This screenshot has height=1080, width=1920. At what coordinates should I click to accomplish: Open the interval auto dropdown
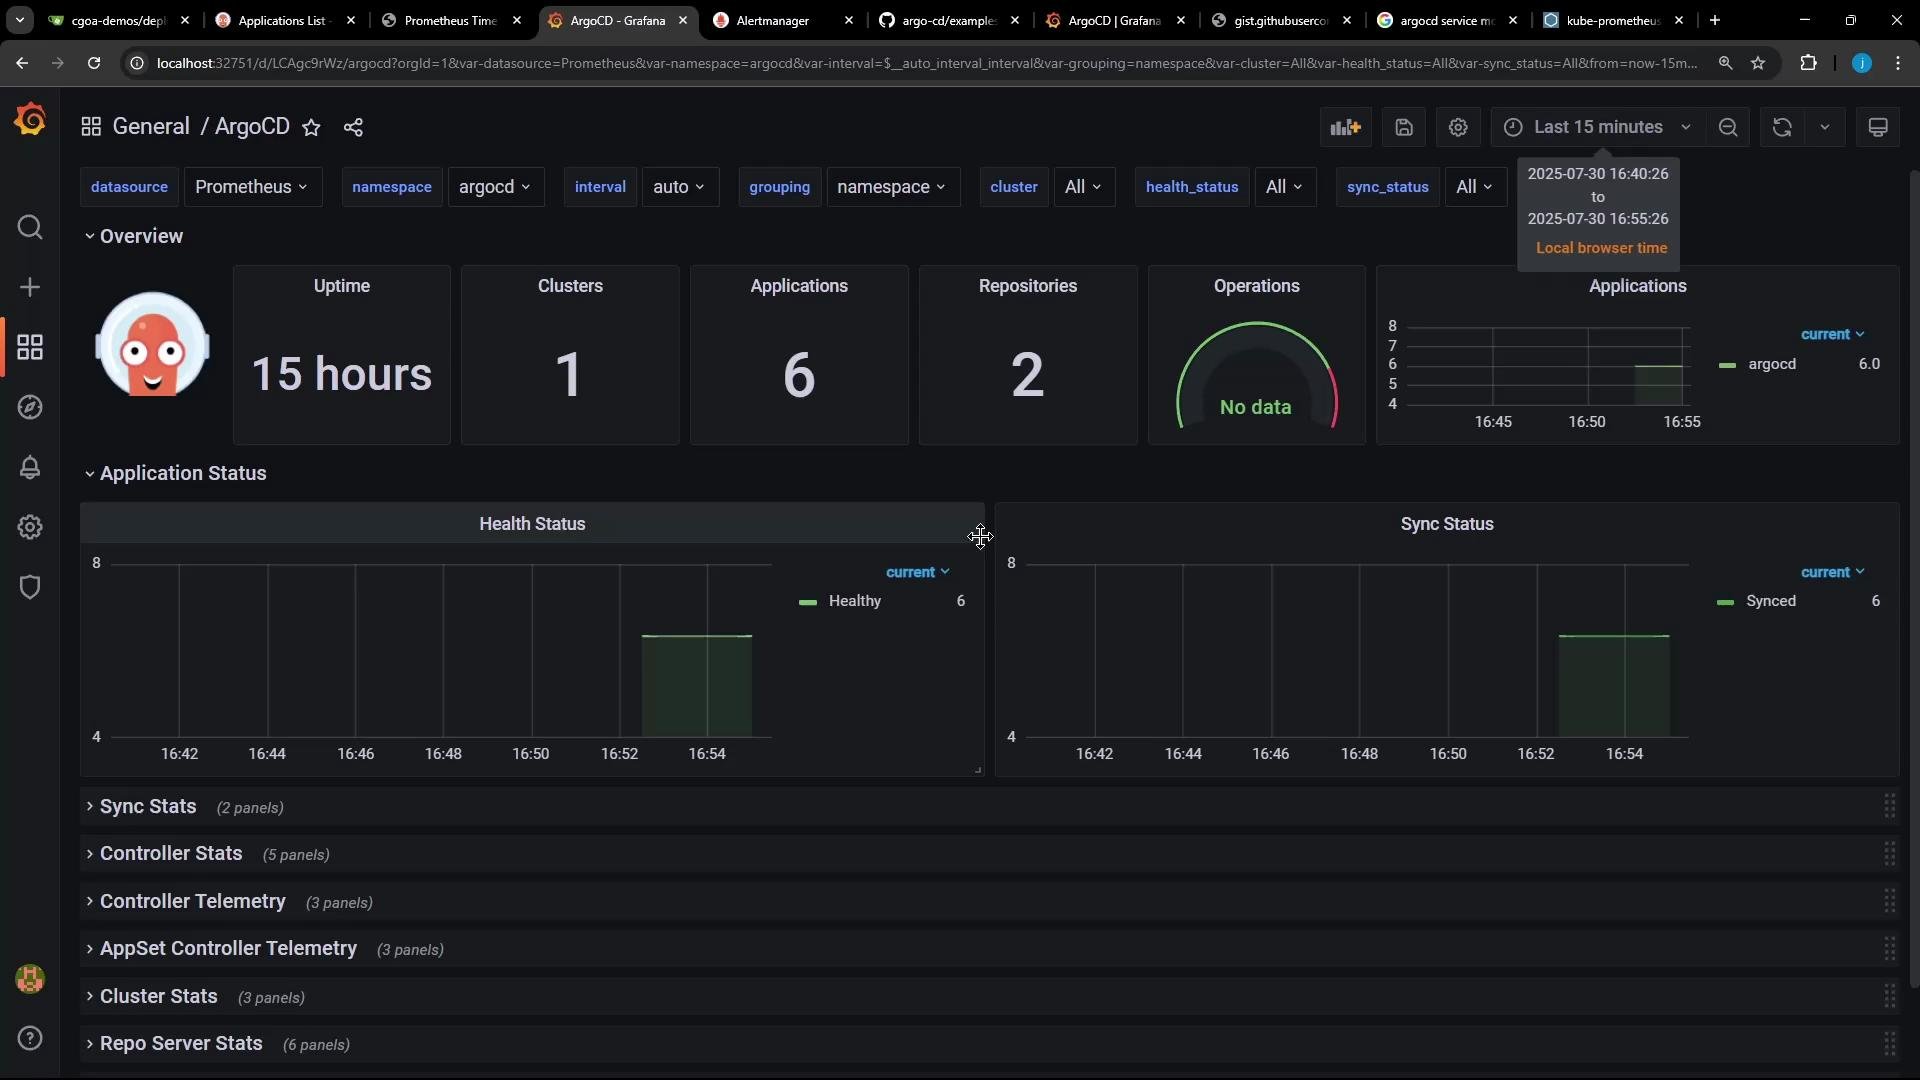pos(680,187)
